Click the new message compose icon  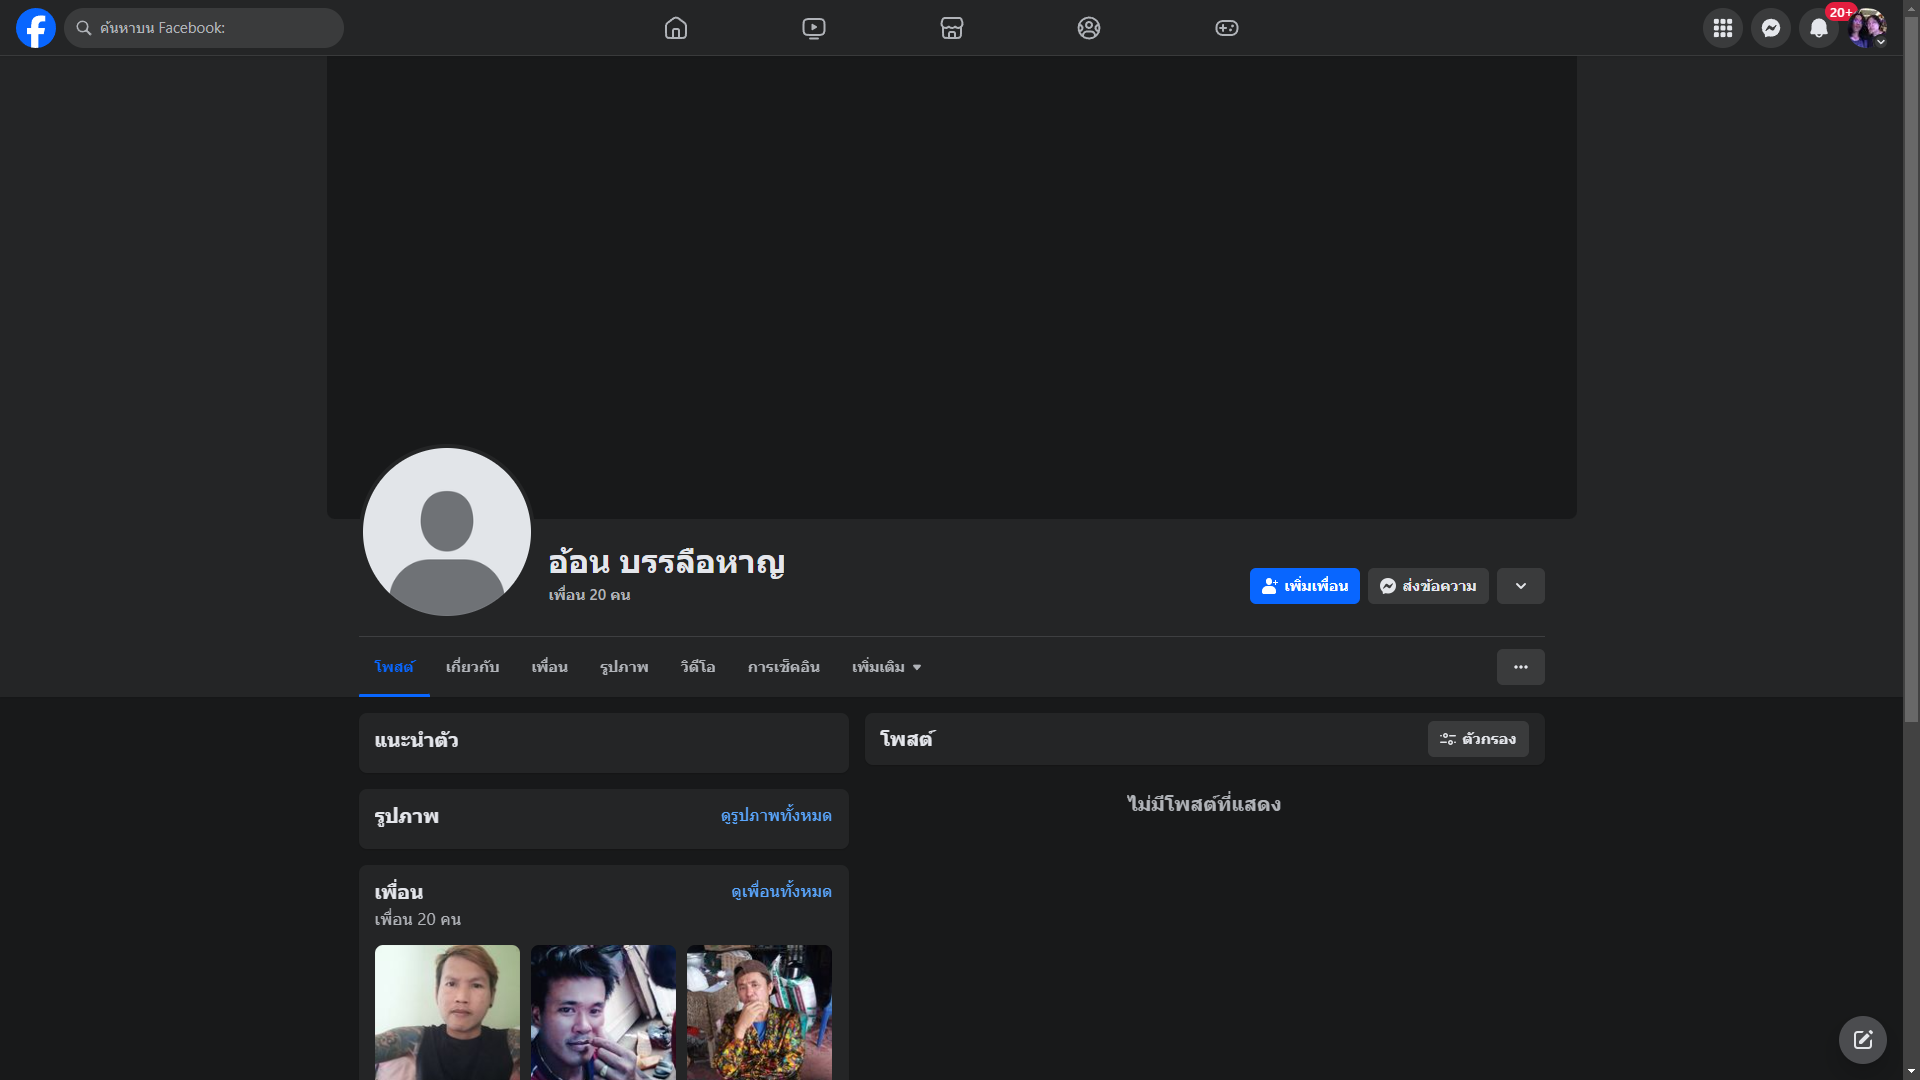(1862, 1040)
